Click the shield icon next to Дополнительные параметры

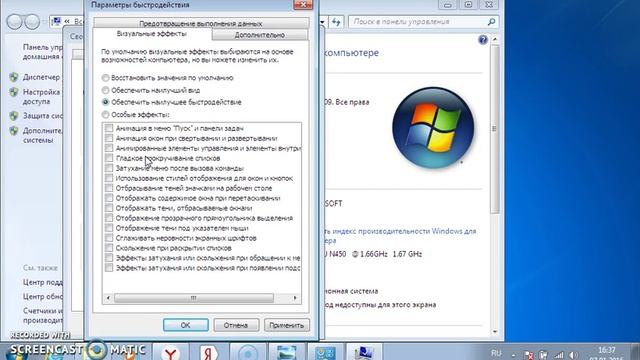(x=14, y=131)
